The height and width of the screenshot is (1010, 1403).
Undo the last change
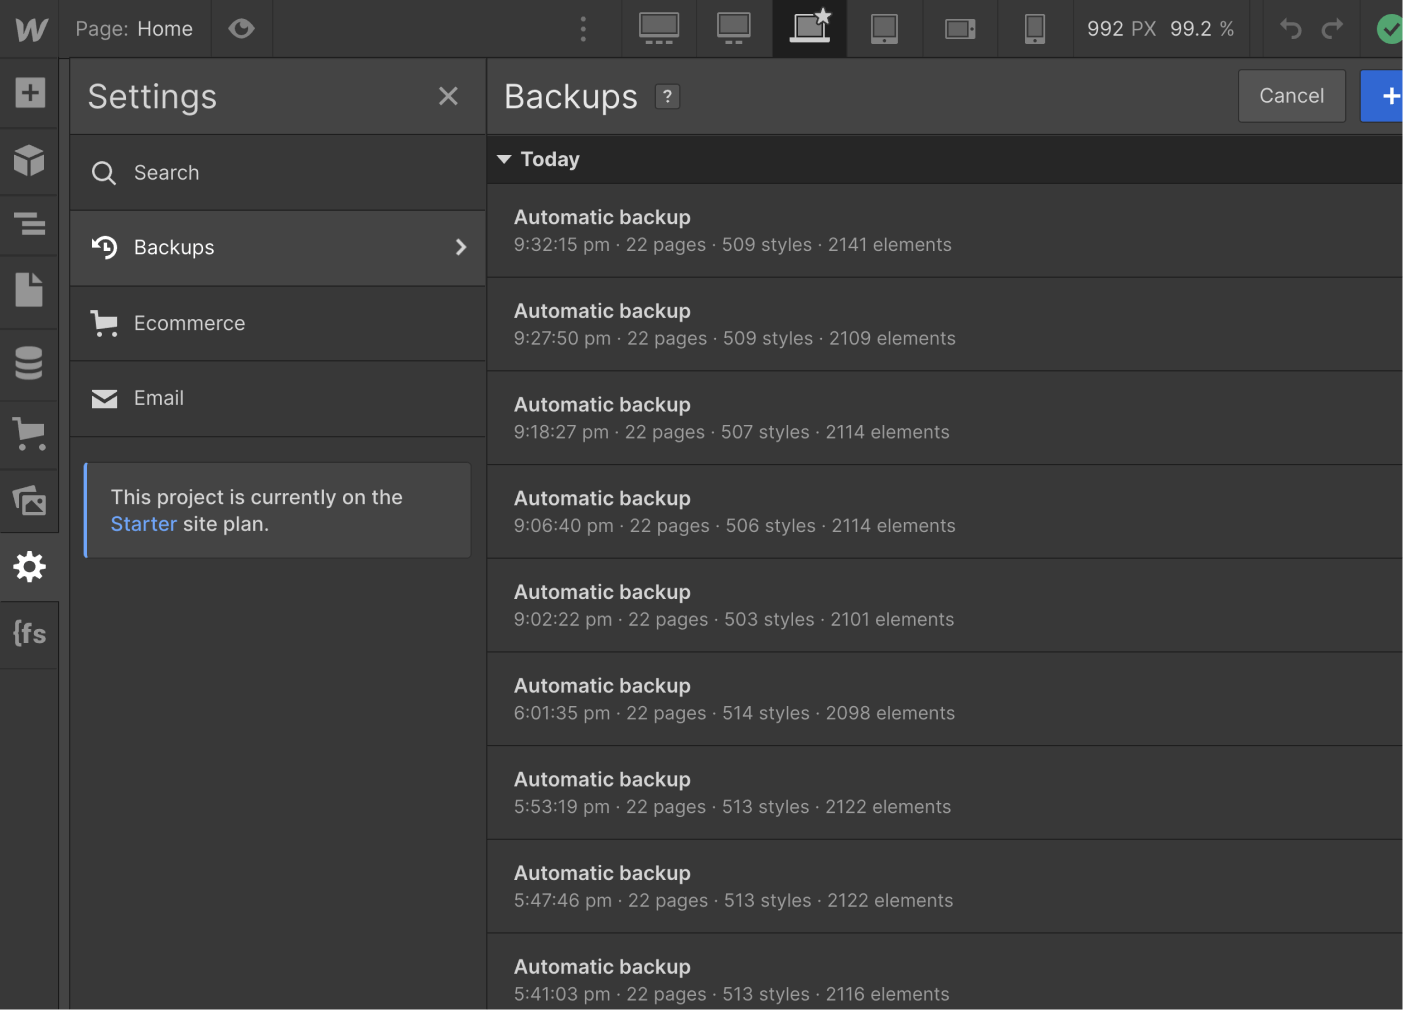point(1291,29)
